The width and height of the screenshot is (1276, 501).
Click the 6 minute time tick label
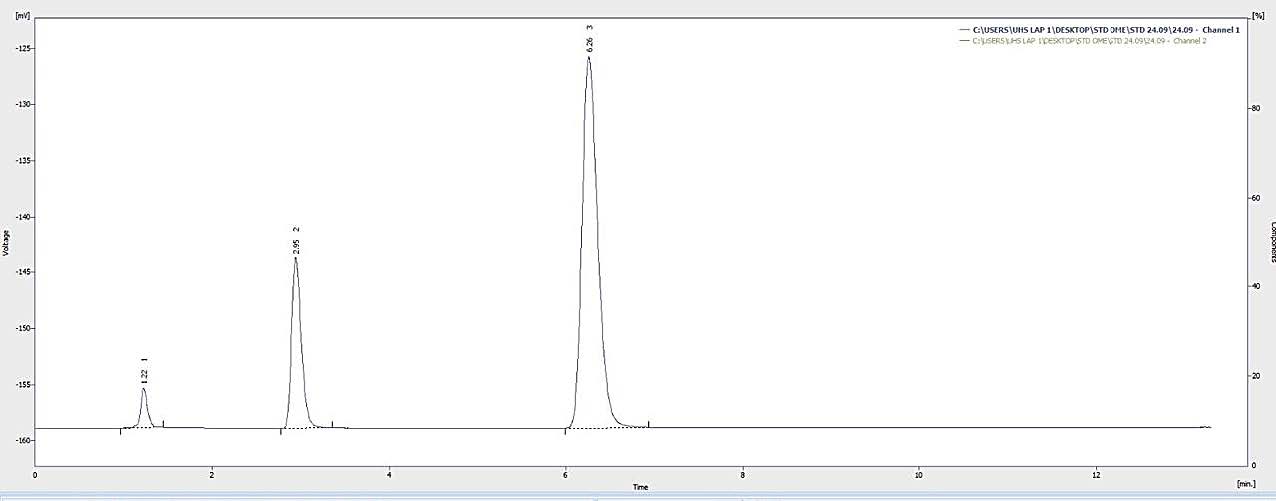pos(566,475)
